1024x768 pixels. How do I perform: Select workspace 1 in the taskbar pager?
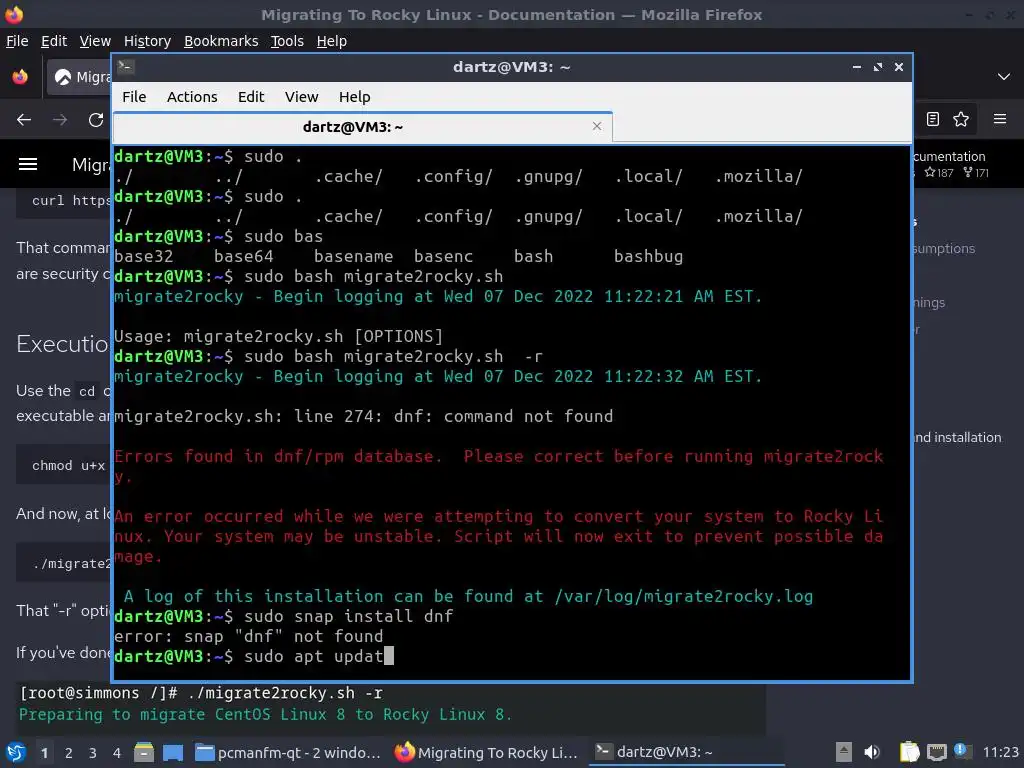(44, 753)
